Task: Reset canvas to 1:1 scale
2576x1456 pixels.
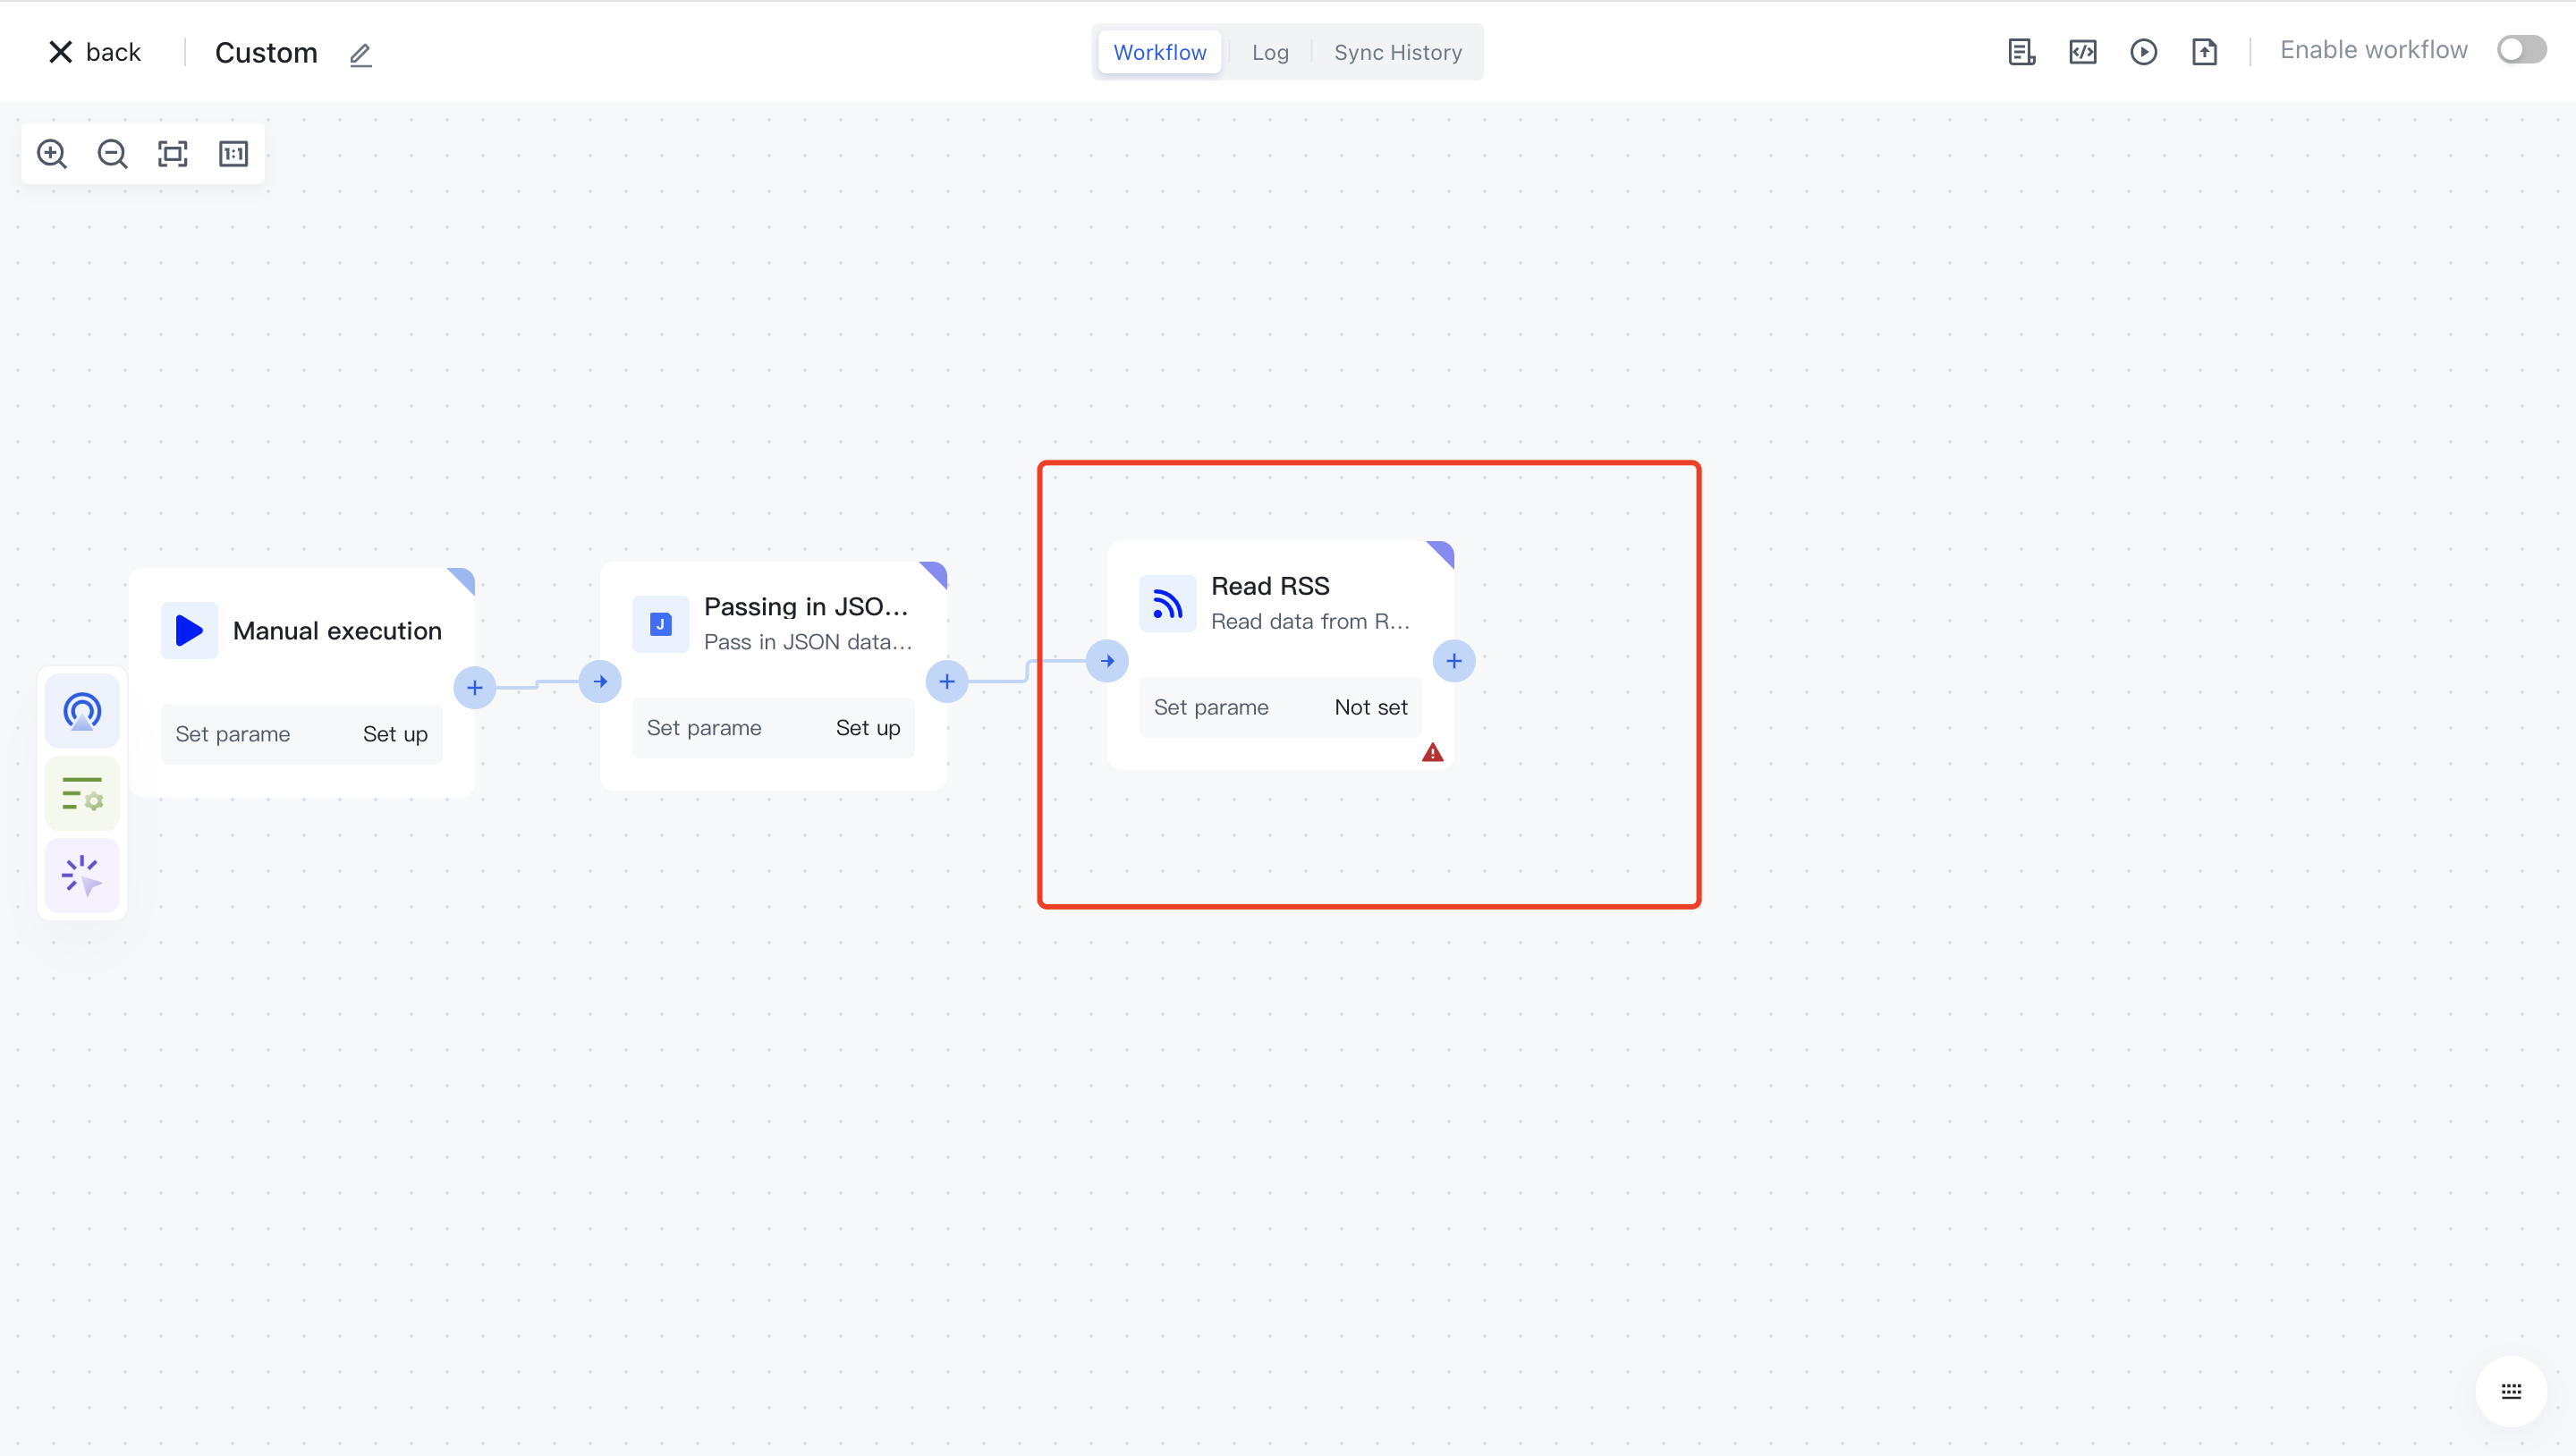Action: pos(233,154)
